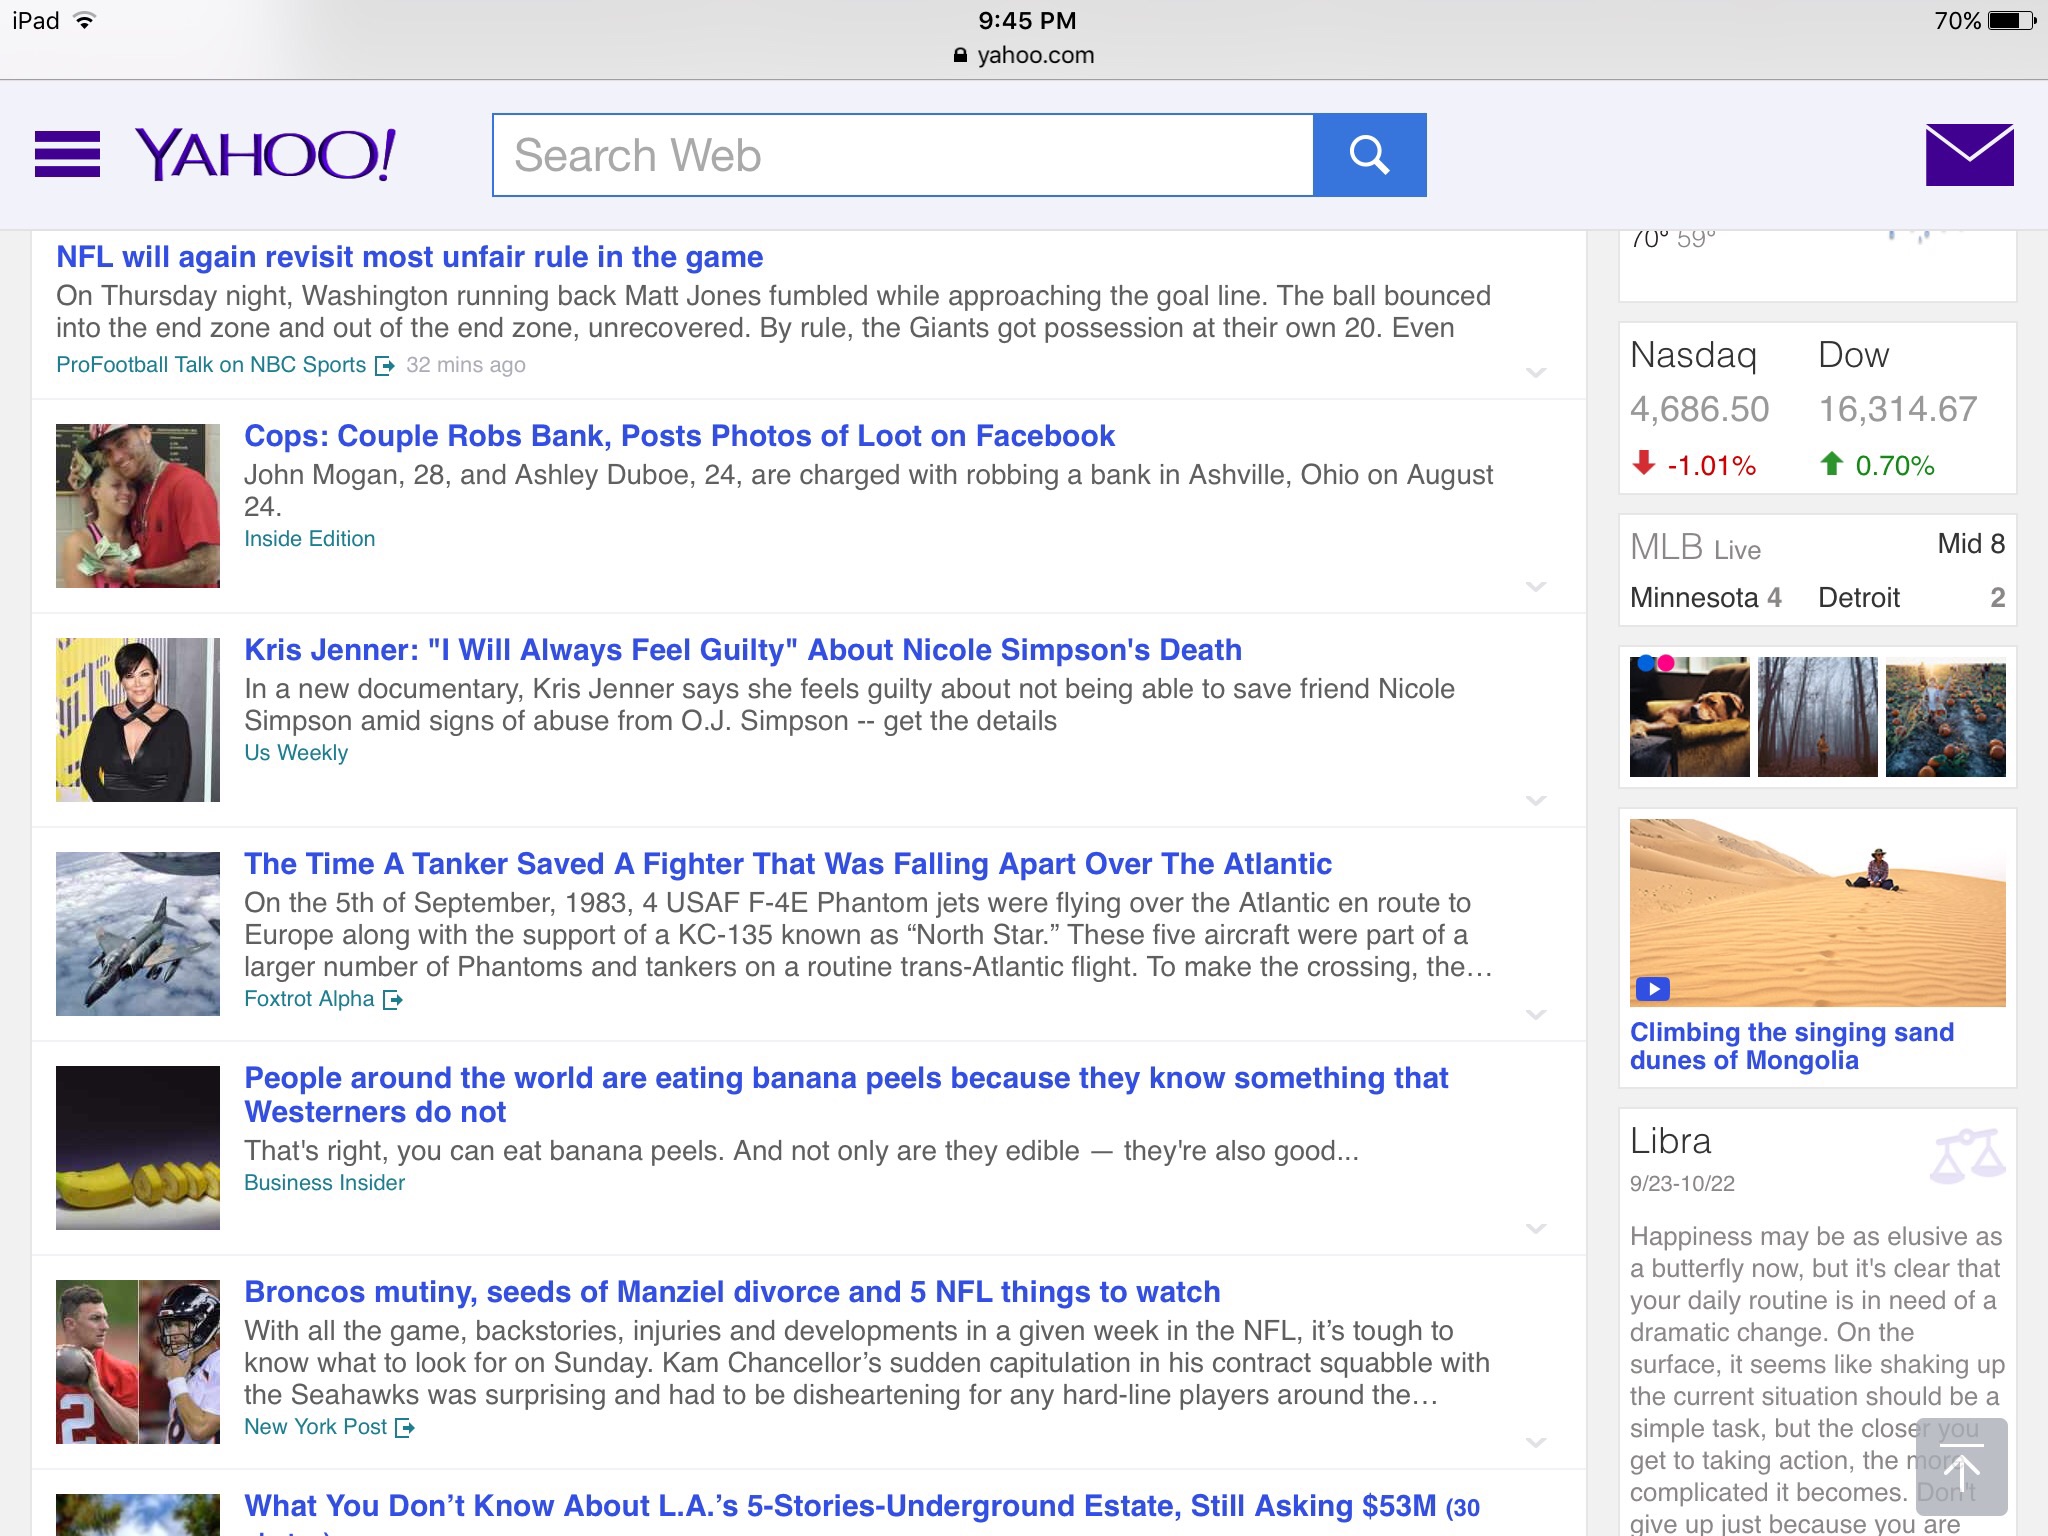Open Kris Jenner Feel Guilty headline
2048x1536 pixels.
(743, 650)
